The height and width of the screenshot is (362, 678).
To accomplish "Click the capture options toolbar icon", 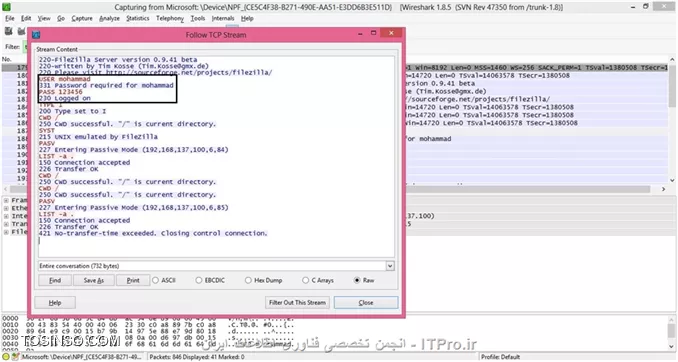I will 21,31.
